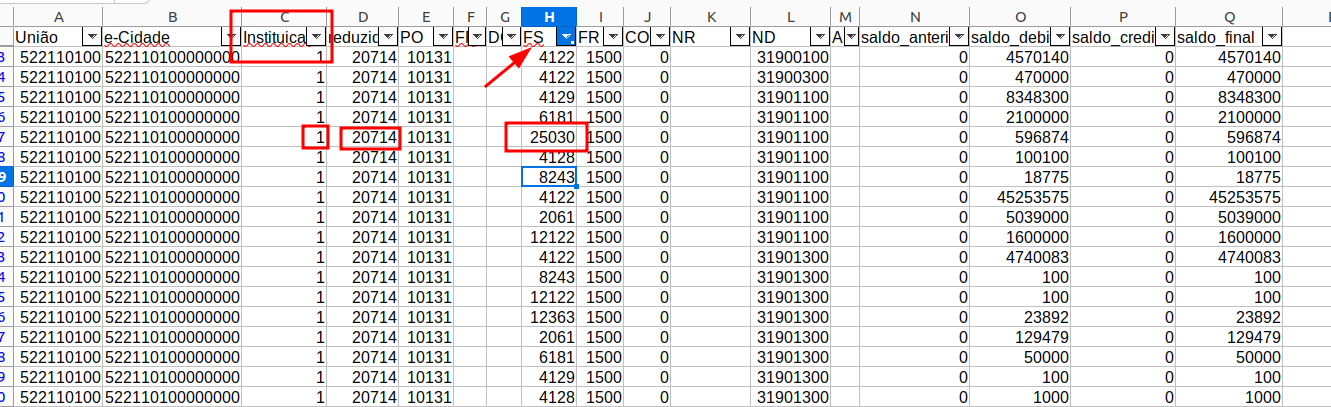The width and height of the screenshot is (1331, 407).
Task: Open the saldo_debito filter dropdown arrow
Action: (x=1059, y=37)
